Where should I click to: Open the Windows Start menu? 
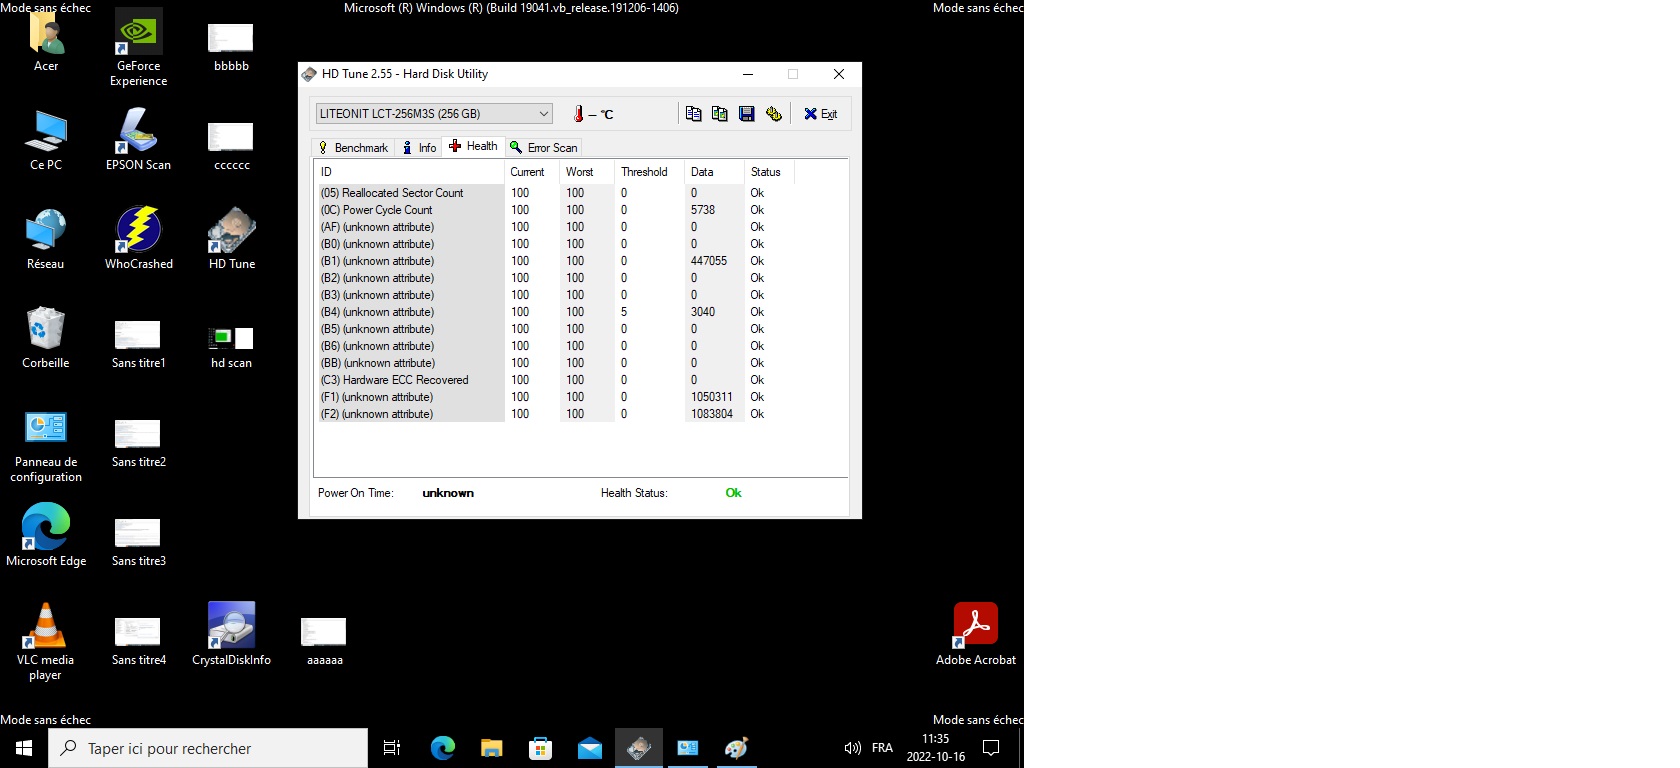[24, 748]
